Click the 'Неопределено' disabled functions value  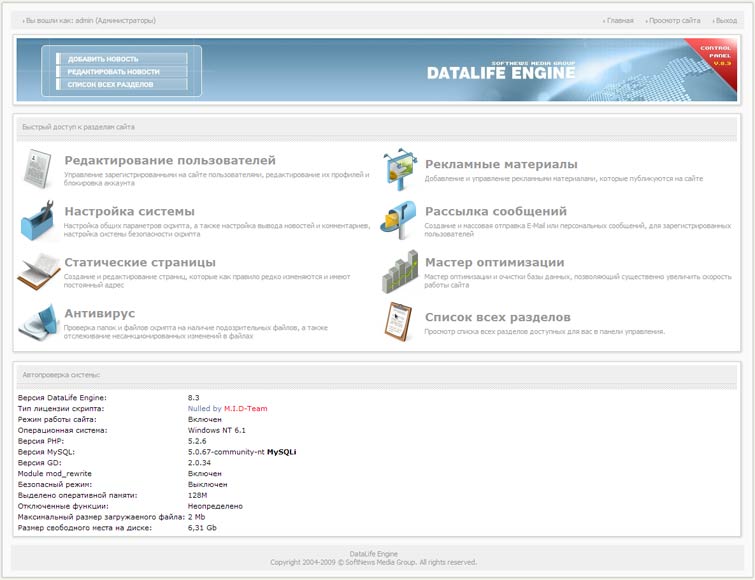coord(215,506)
